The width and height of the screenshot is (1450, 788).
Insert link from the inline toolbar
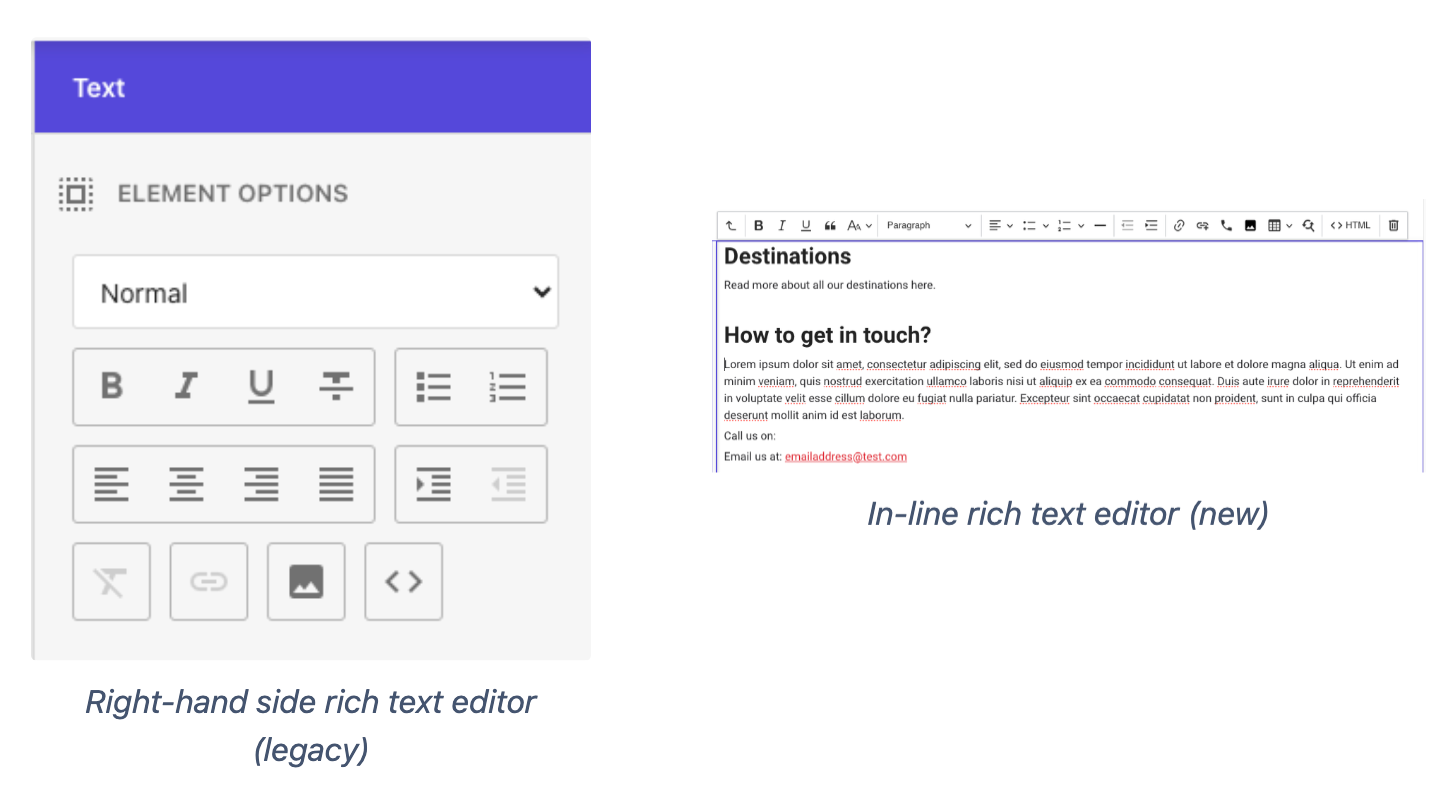1178,225
